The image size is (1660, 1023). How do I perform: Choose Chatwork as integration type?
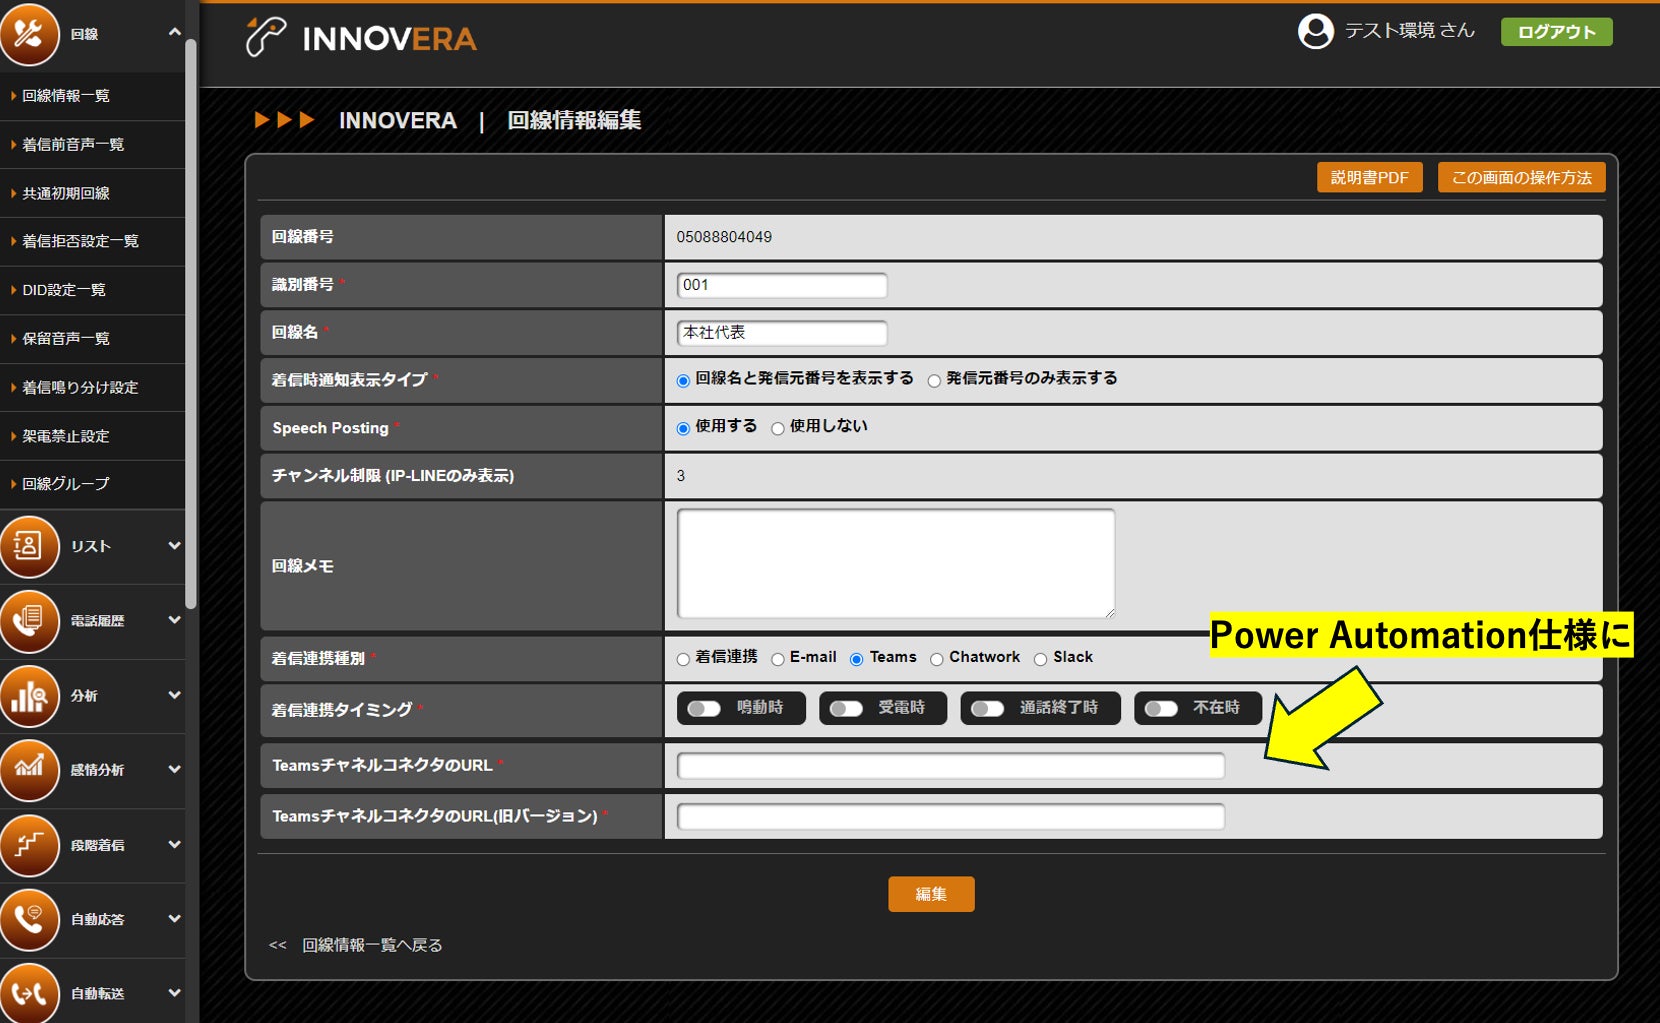click(x=937, y=659)
